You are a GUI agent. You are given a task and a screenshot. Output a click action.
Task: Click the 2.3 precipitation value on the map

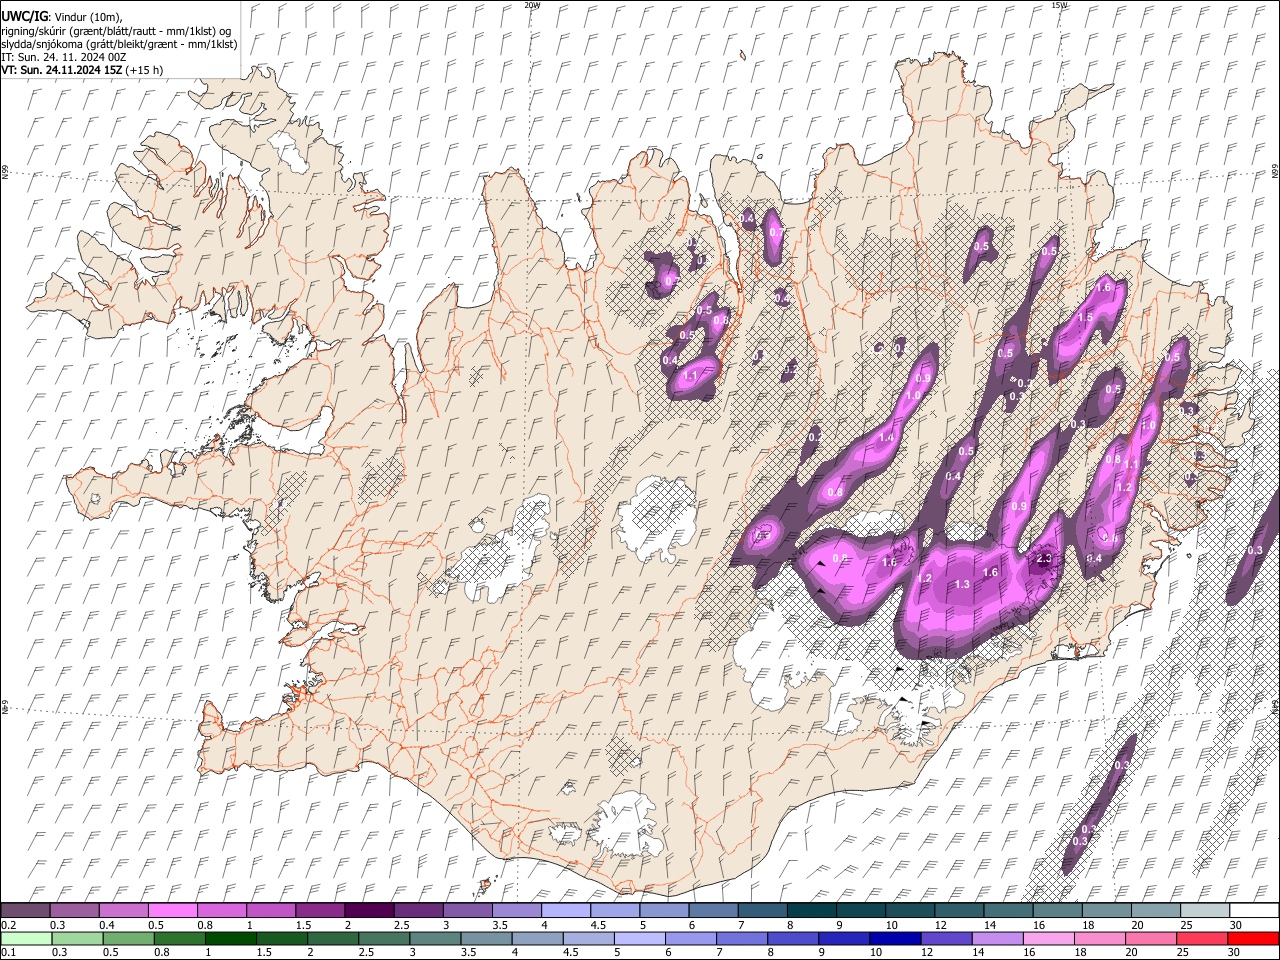tap(1045, 559)
